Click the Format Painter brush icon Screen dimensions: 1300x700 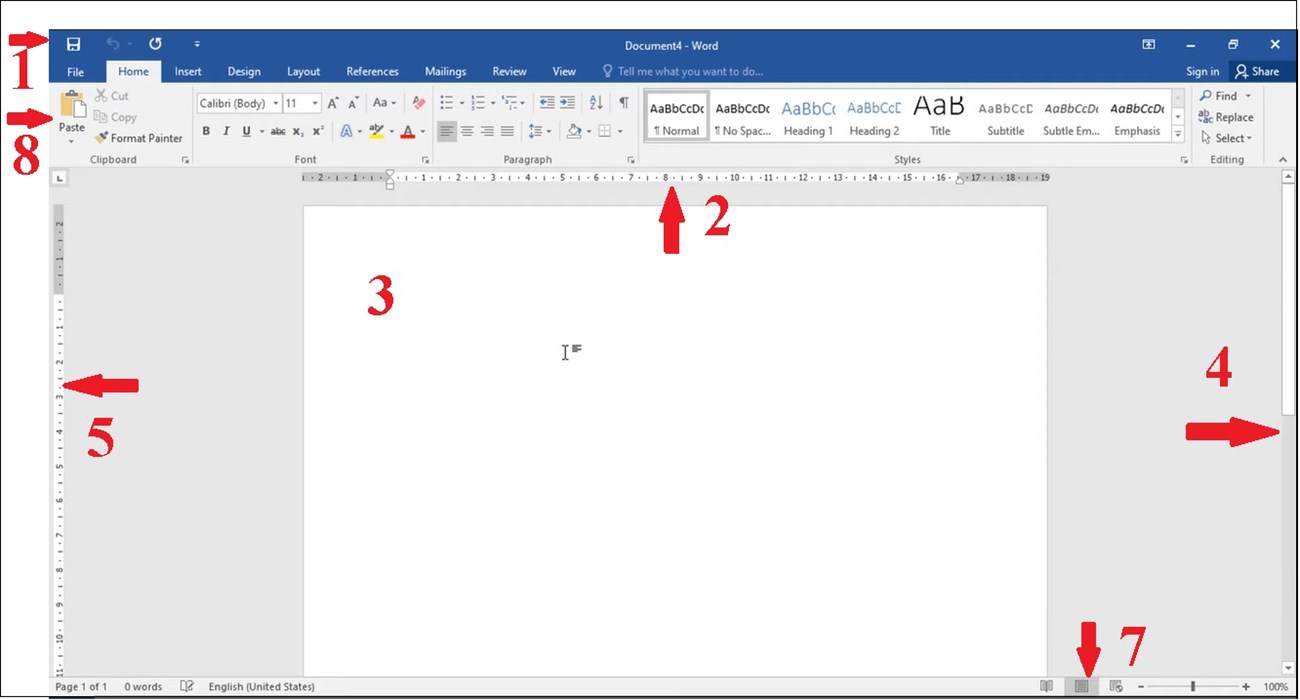click(101, 138)
